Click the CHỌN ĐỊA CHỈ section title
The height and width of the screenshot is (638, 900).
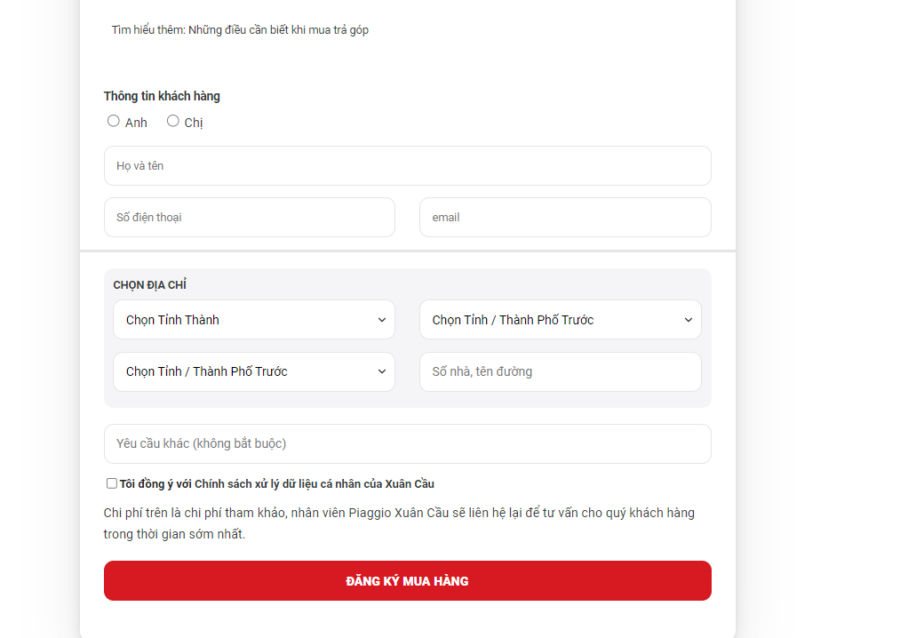click(x=150, y=285)
